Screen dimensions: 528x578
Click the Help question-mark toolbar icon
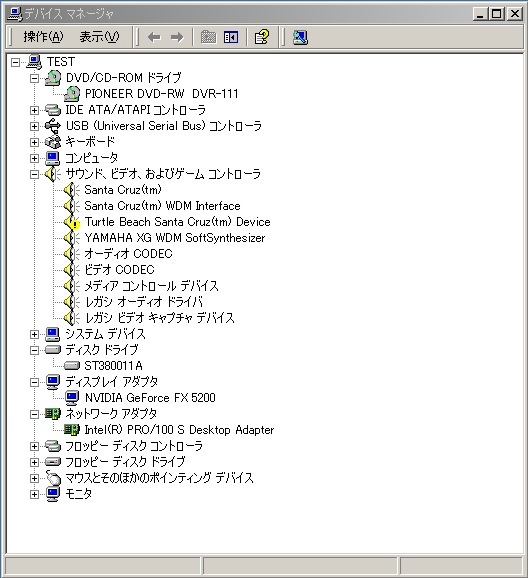tap(262, 37)
